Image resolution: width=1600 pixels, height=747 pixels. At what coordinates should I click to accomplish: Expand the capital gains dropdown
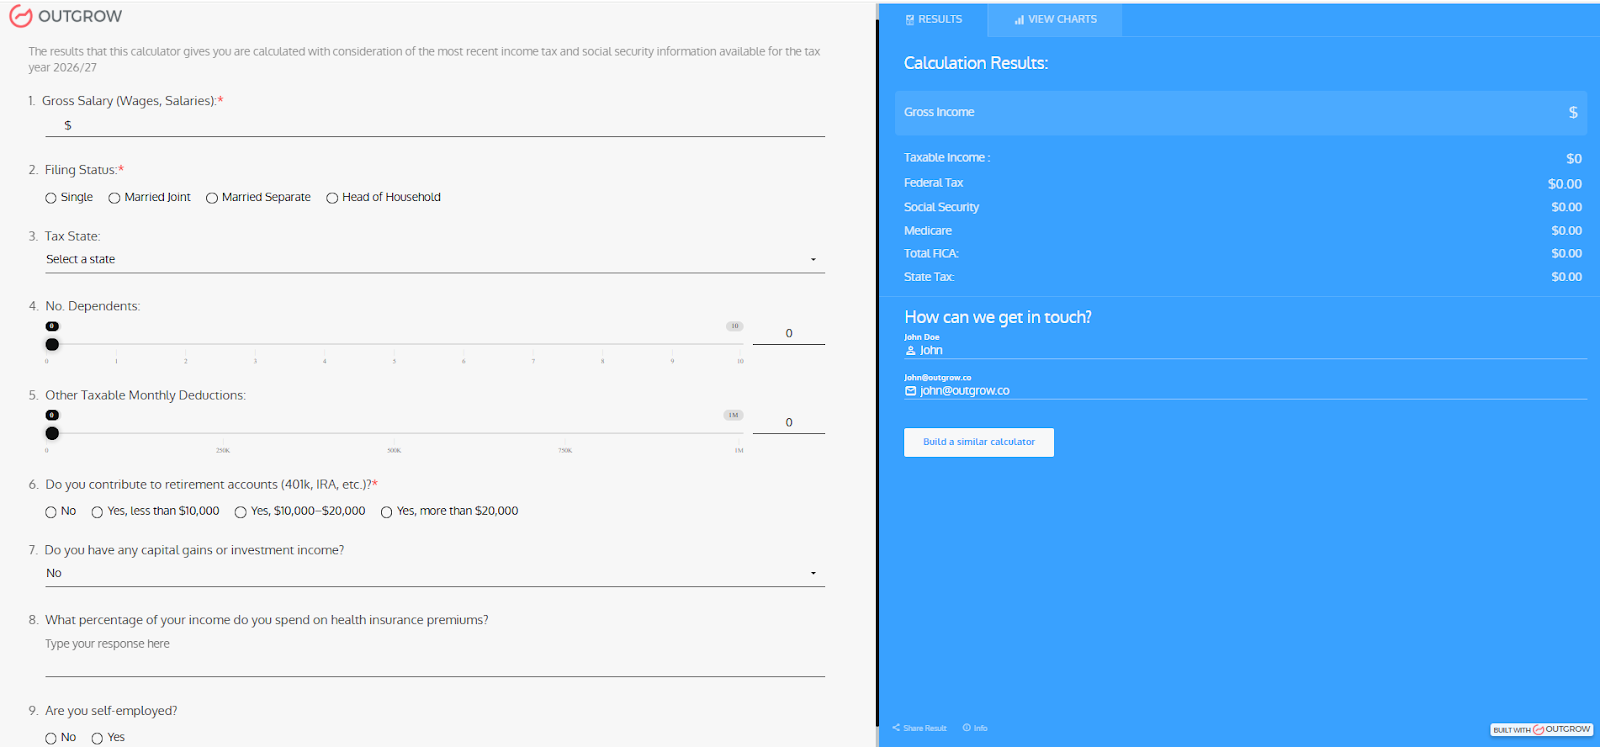tap(434, 573)
